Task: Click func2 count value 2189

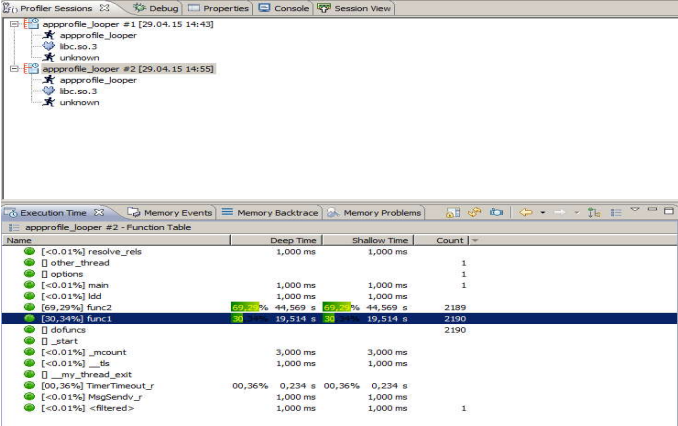Action: (x=455, y=307)
